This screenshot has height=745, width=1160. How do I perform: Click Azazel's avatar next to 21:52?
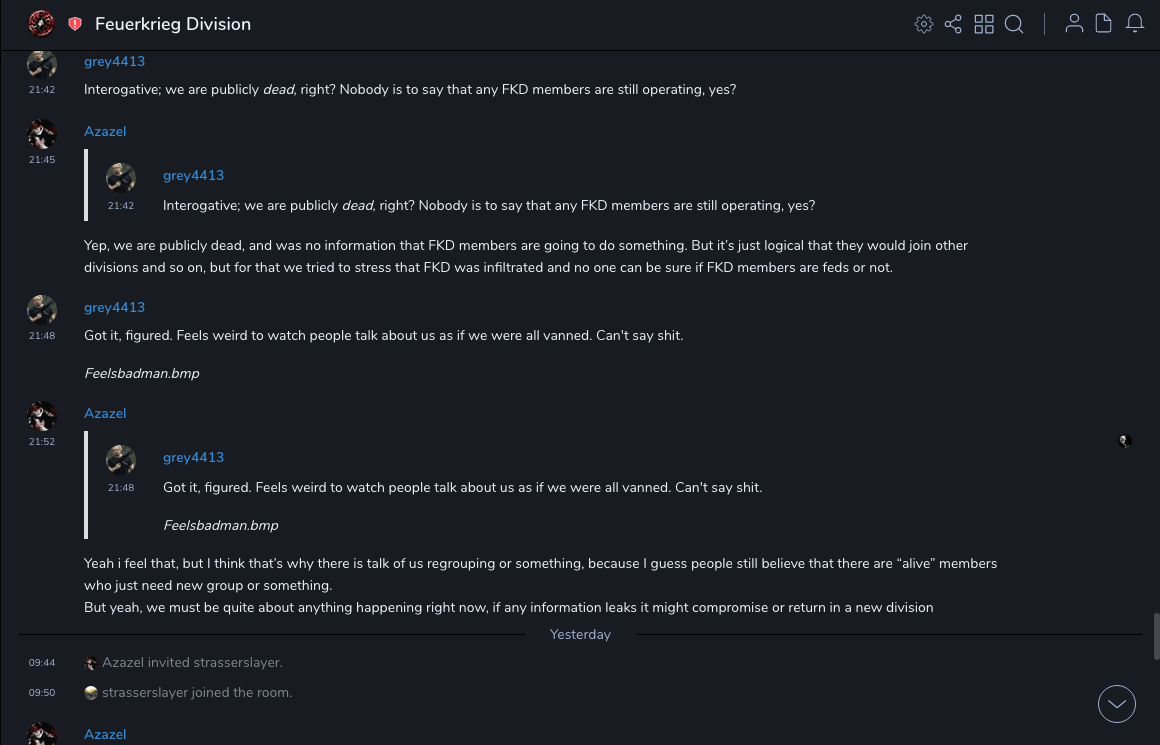pyautogui.click(x=42, y=416)
